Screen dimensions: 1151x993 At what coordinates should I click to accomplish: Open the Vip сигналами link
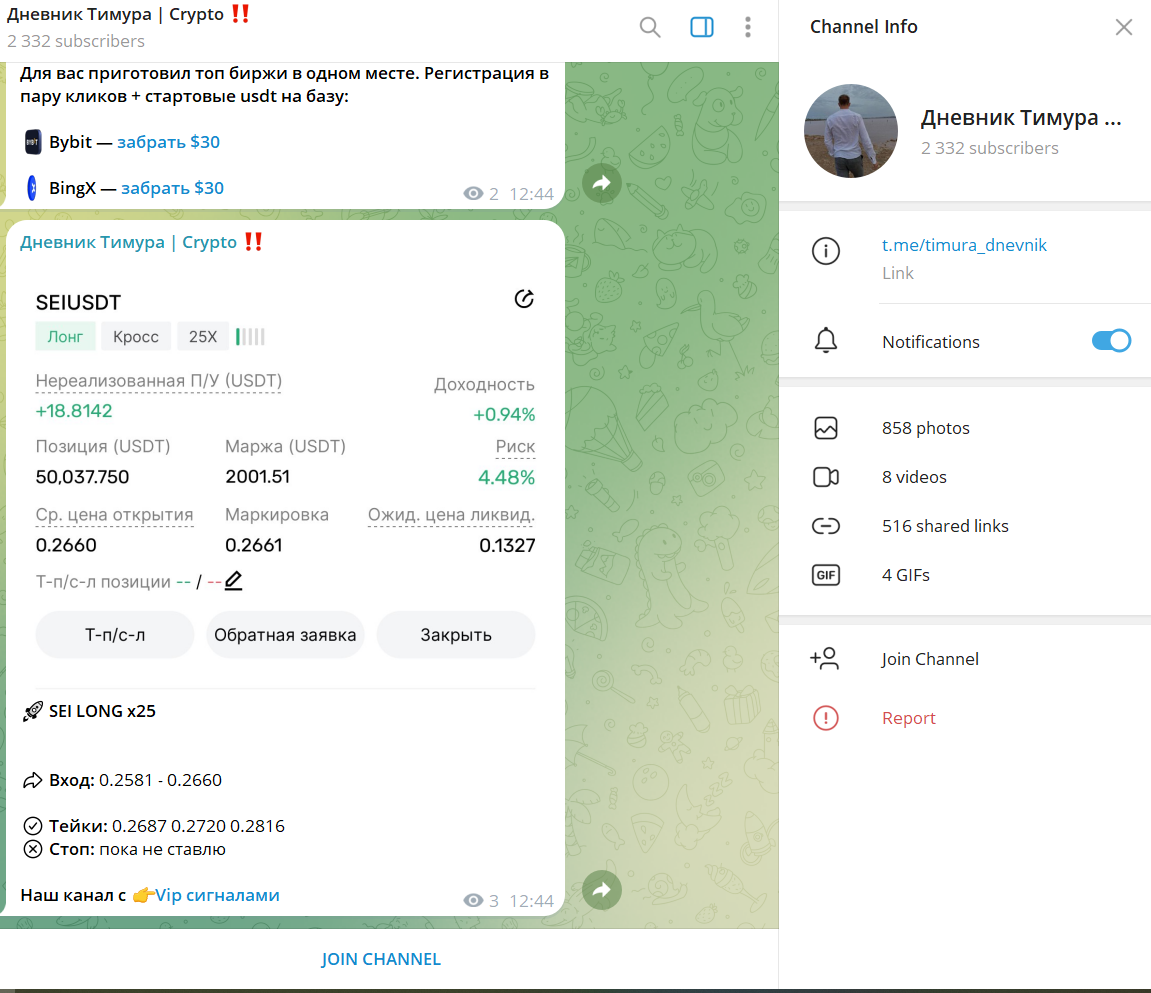coord(217,895)
